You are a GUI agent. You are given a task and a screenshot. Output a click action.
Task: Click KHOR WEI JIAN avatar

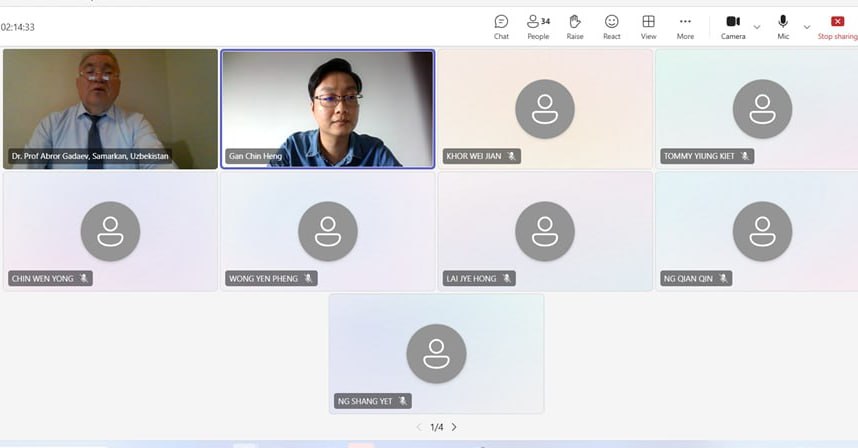tap(545, 109)
